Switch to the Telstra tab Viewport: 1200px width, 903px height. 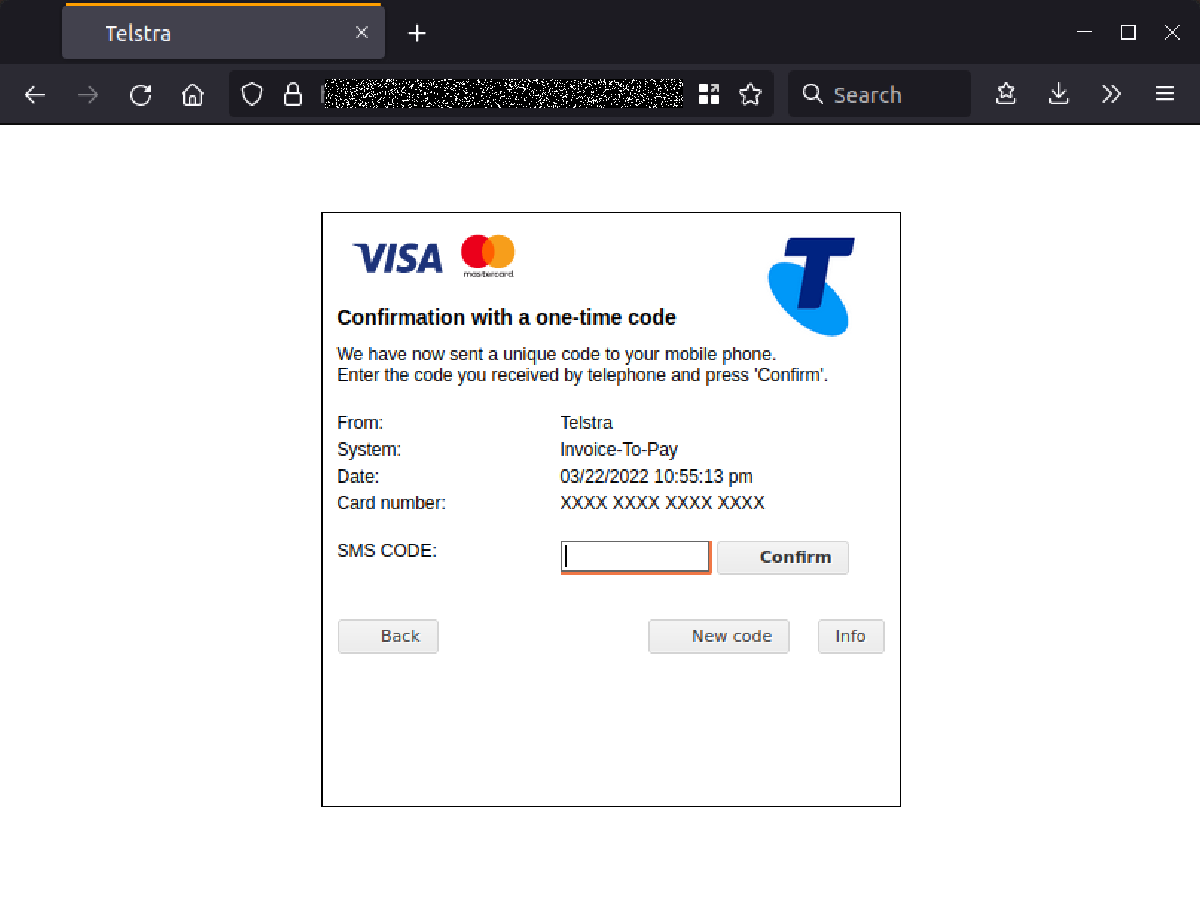pyautogui.click(x=200, y=32)
